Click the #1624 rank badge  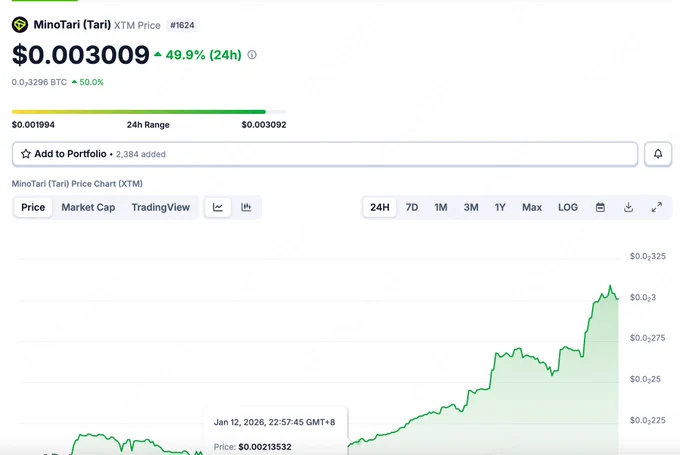coord(182,25)
